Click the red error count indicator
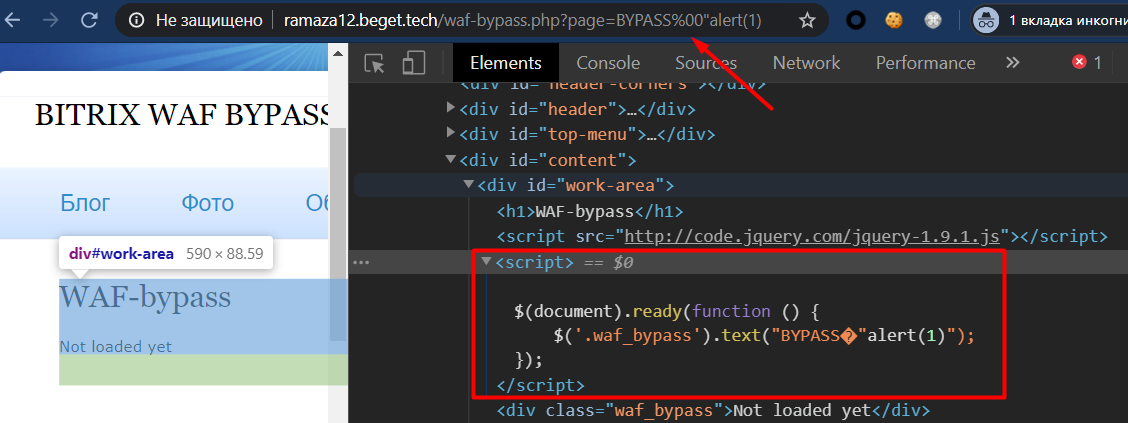Screen dimensions: 1128x423 click(1087, 63)
